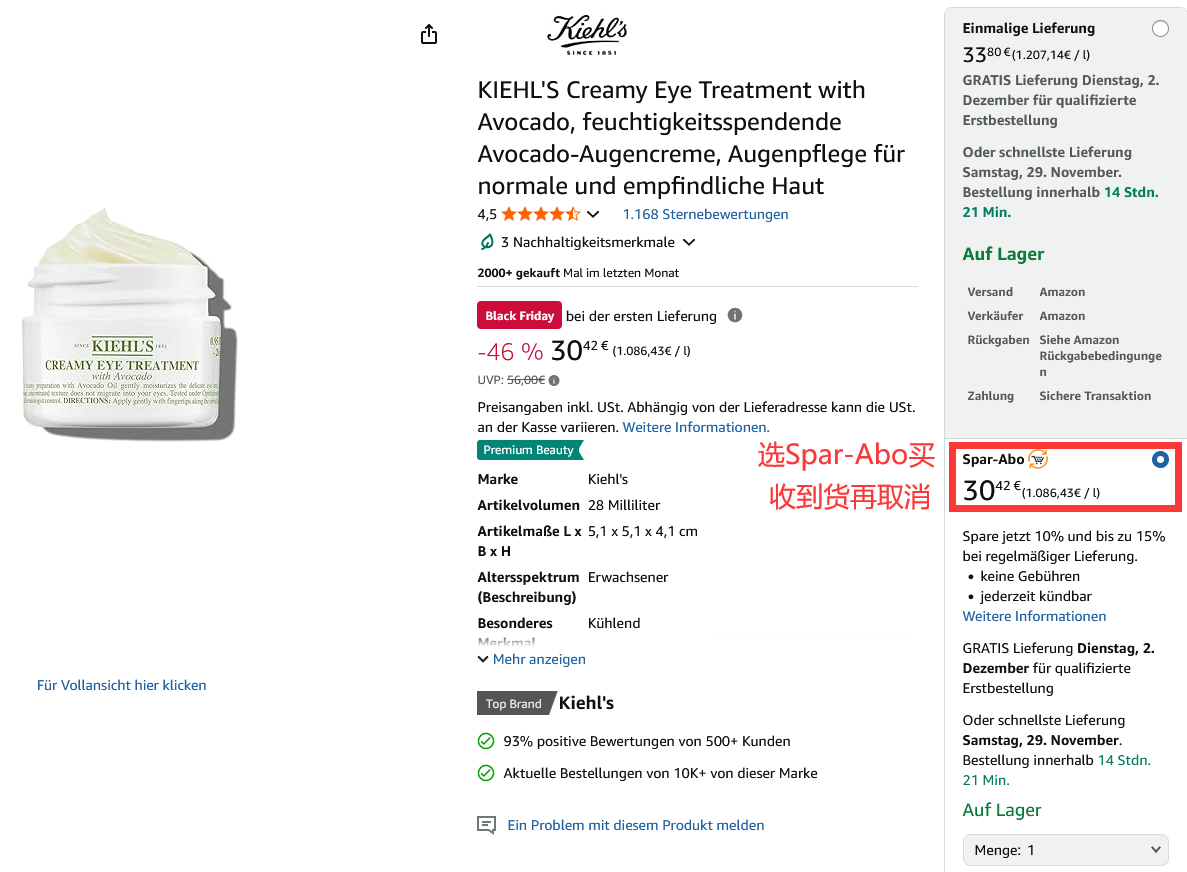Screen dimensions: 1187x872
Task: Click the speech bubble report problem icon
Action: [487, 825]
